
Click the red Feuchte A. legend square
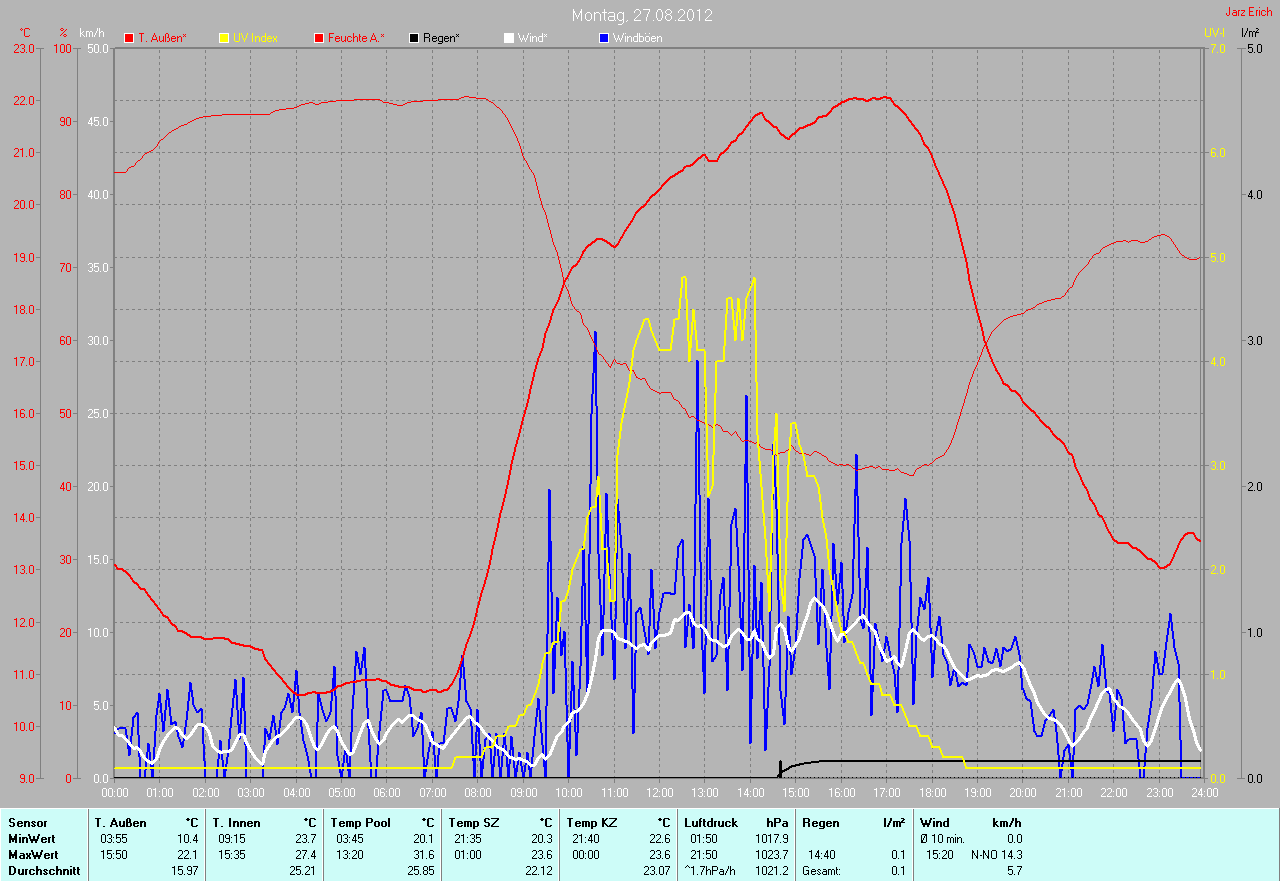[319, 38]
